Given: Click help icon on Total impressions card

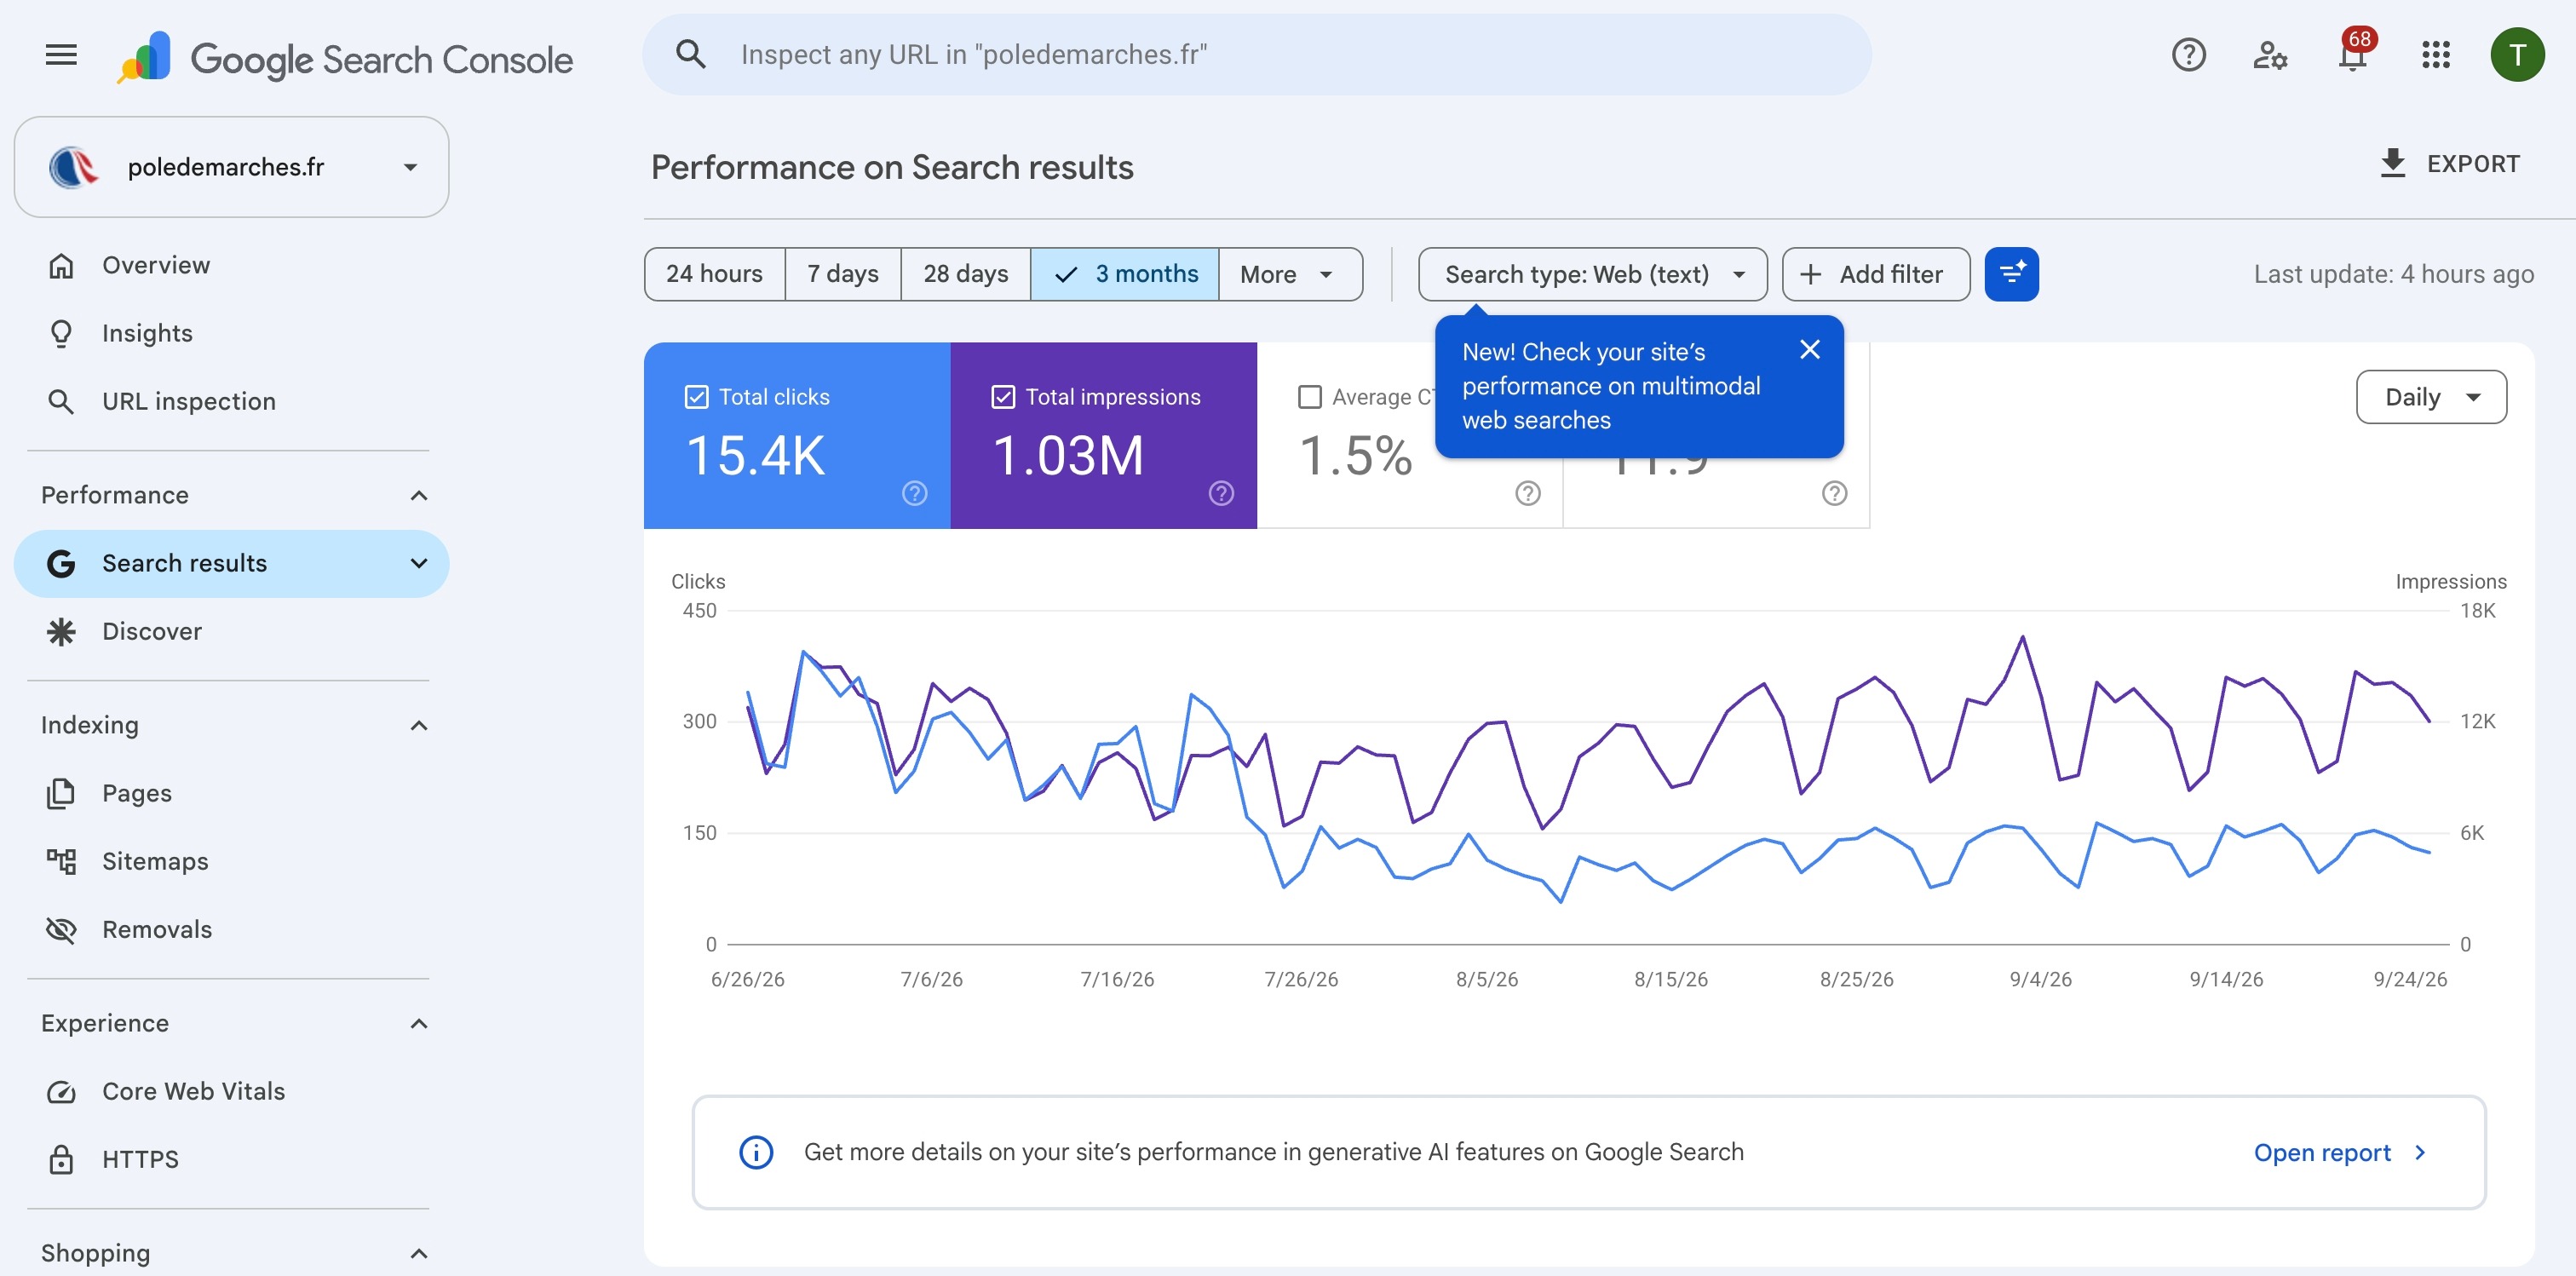Looking at the screenshot, I should [x=1221, y=493].
